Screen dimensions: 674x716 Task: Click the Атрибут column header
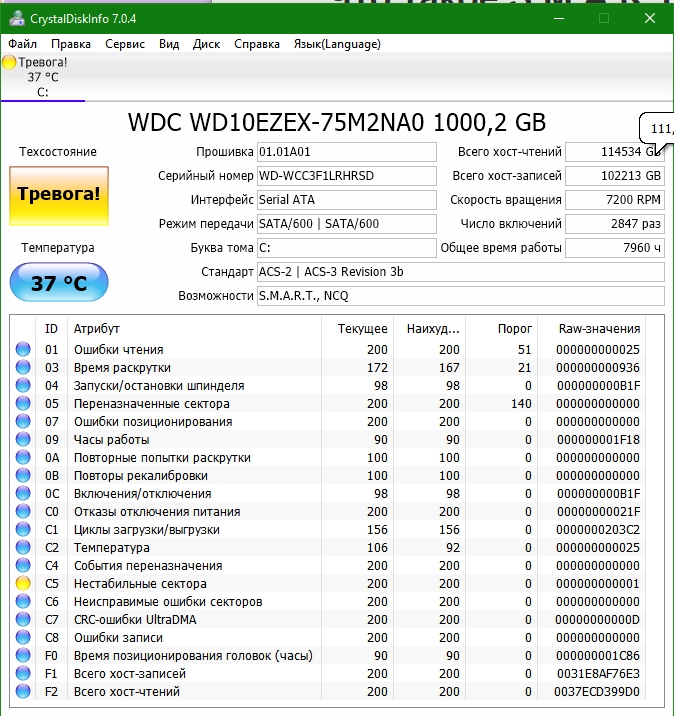coord(195,329)
